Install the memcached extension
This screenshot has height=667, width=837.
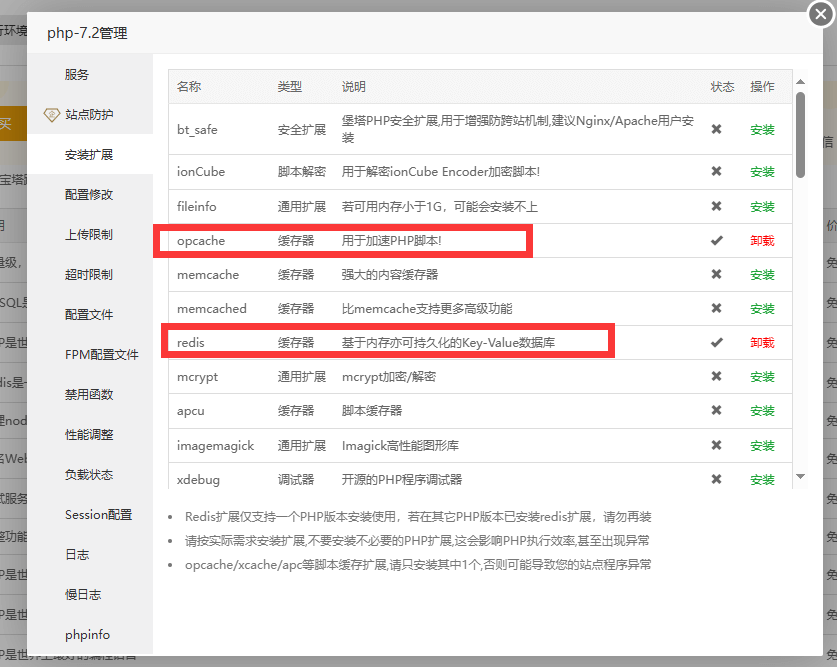[762, 308]
